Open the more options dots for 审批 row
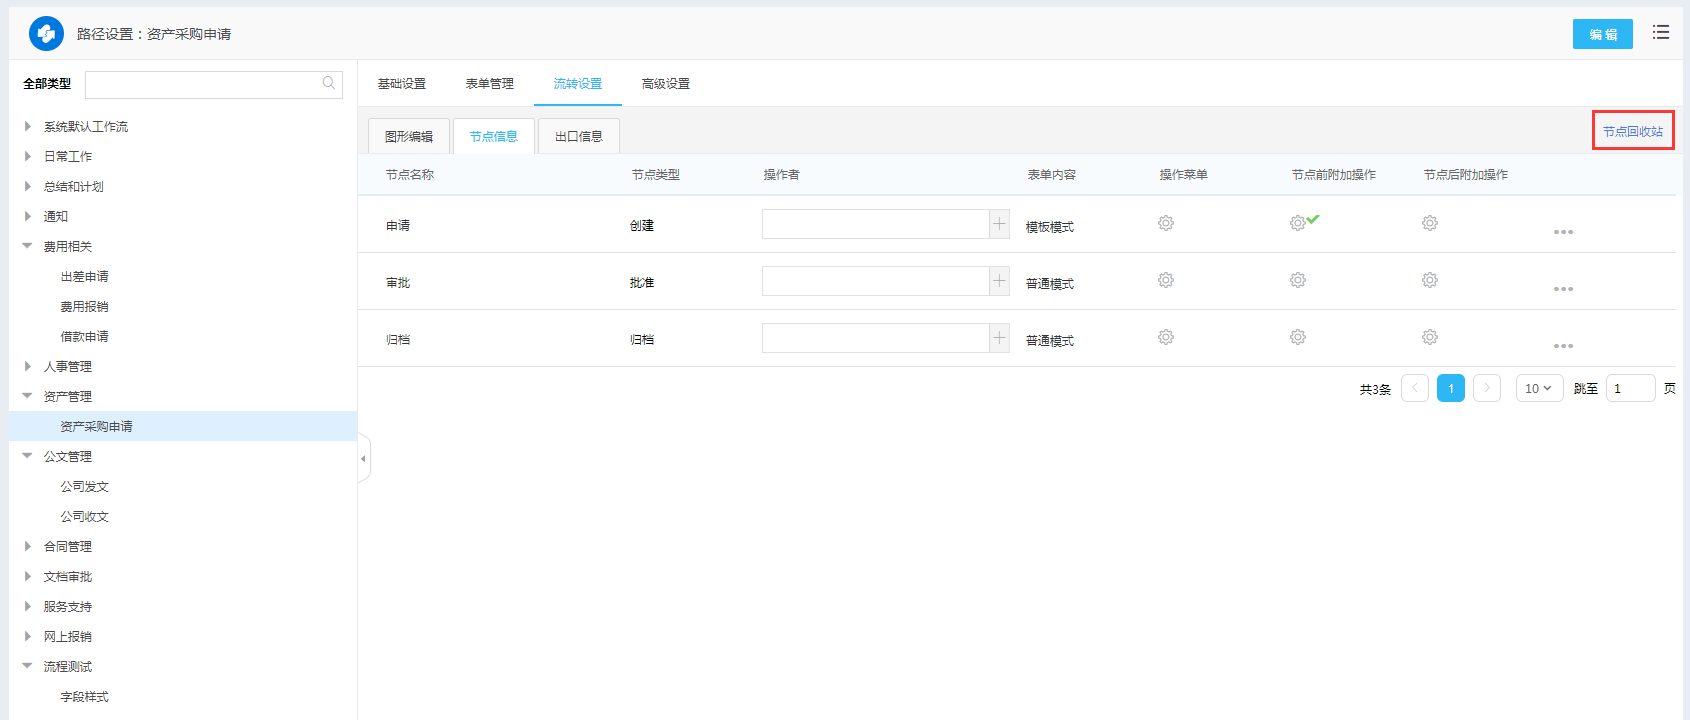The image size is (1690, 720). coord(1563,289)
